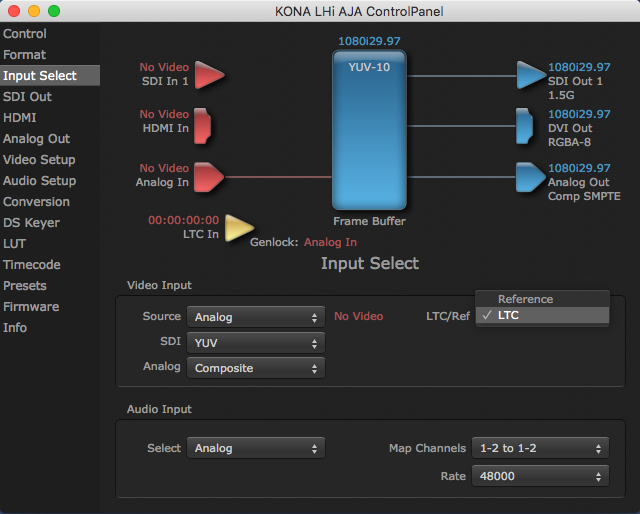Screen dimensions: 640x514
Task: Close the ControlPanel window with red button
Action: tap(14, 11)
